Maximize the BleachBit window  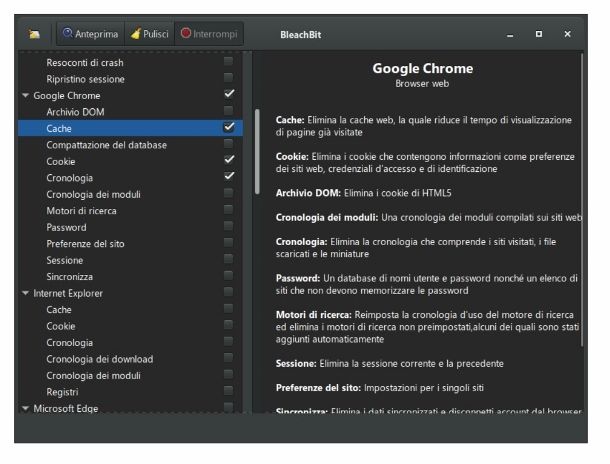[539, 34]
